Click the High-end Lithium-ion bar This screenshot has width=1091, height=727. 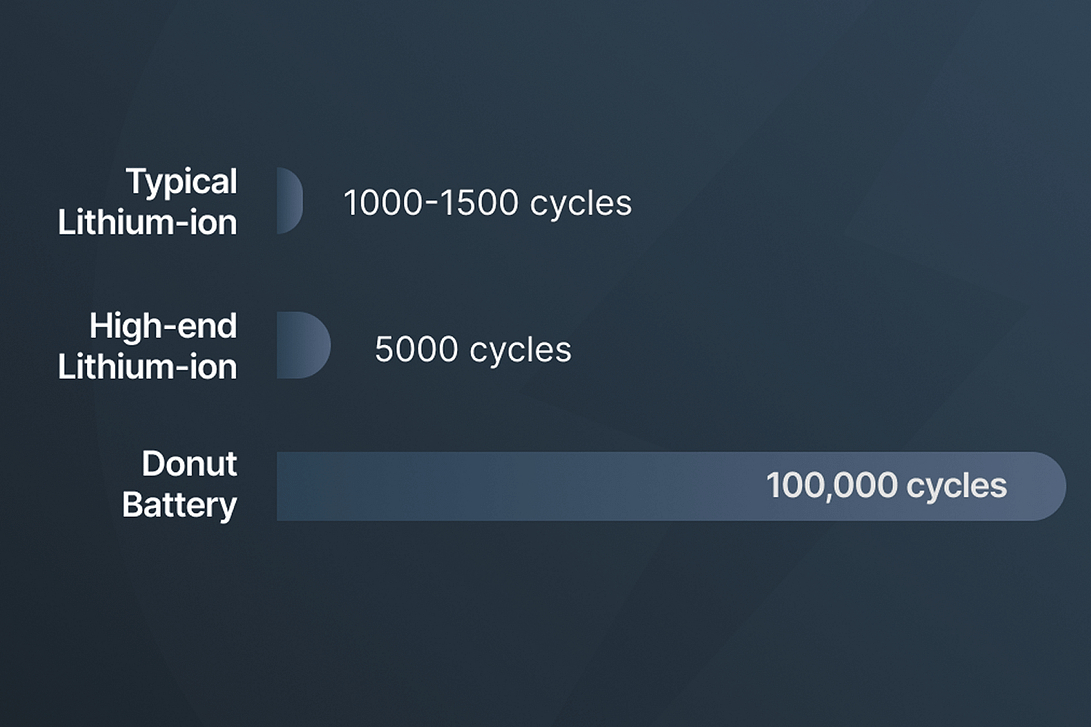pos(302,345)
